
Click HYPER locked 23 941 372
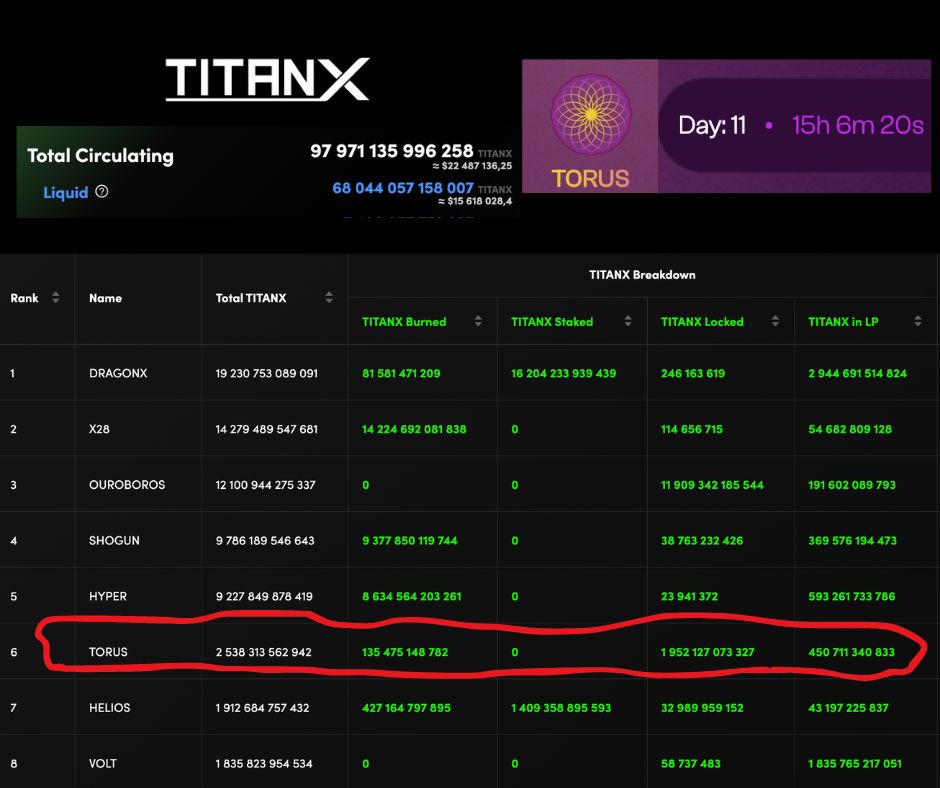pos(689,596)
